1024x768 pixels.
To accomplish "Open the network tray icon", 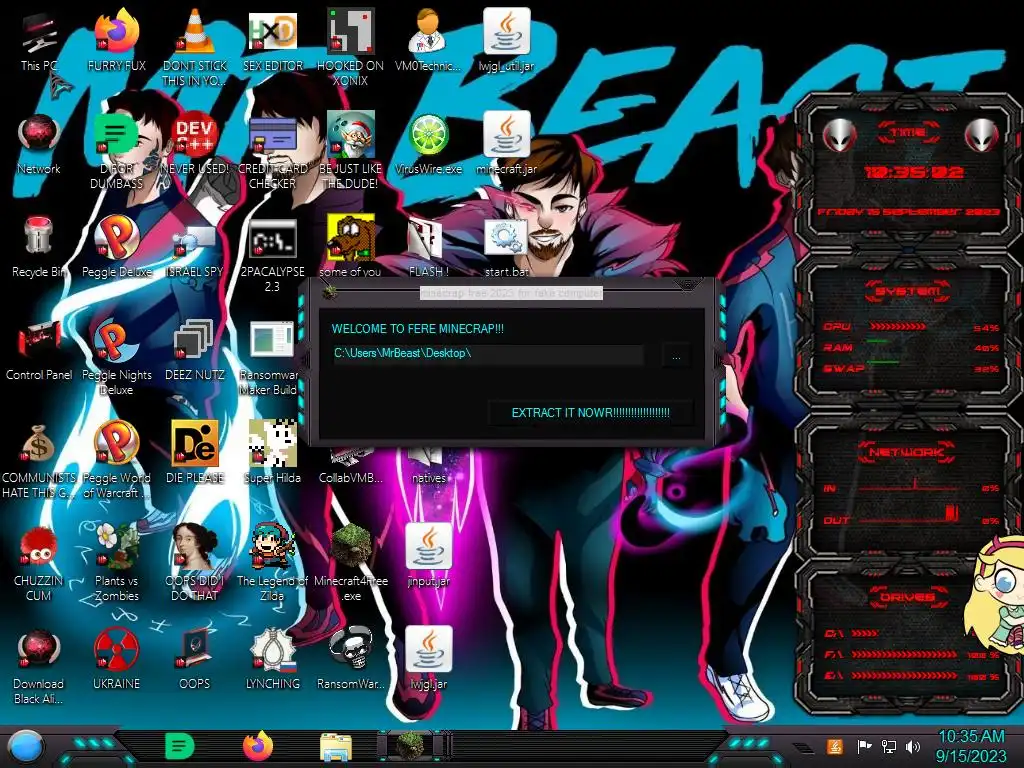I will 889,746.
